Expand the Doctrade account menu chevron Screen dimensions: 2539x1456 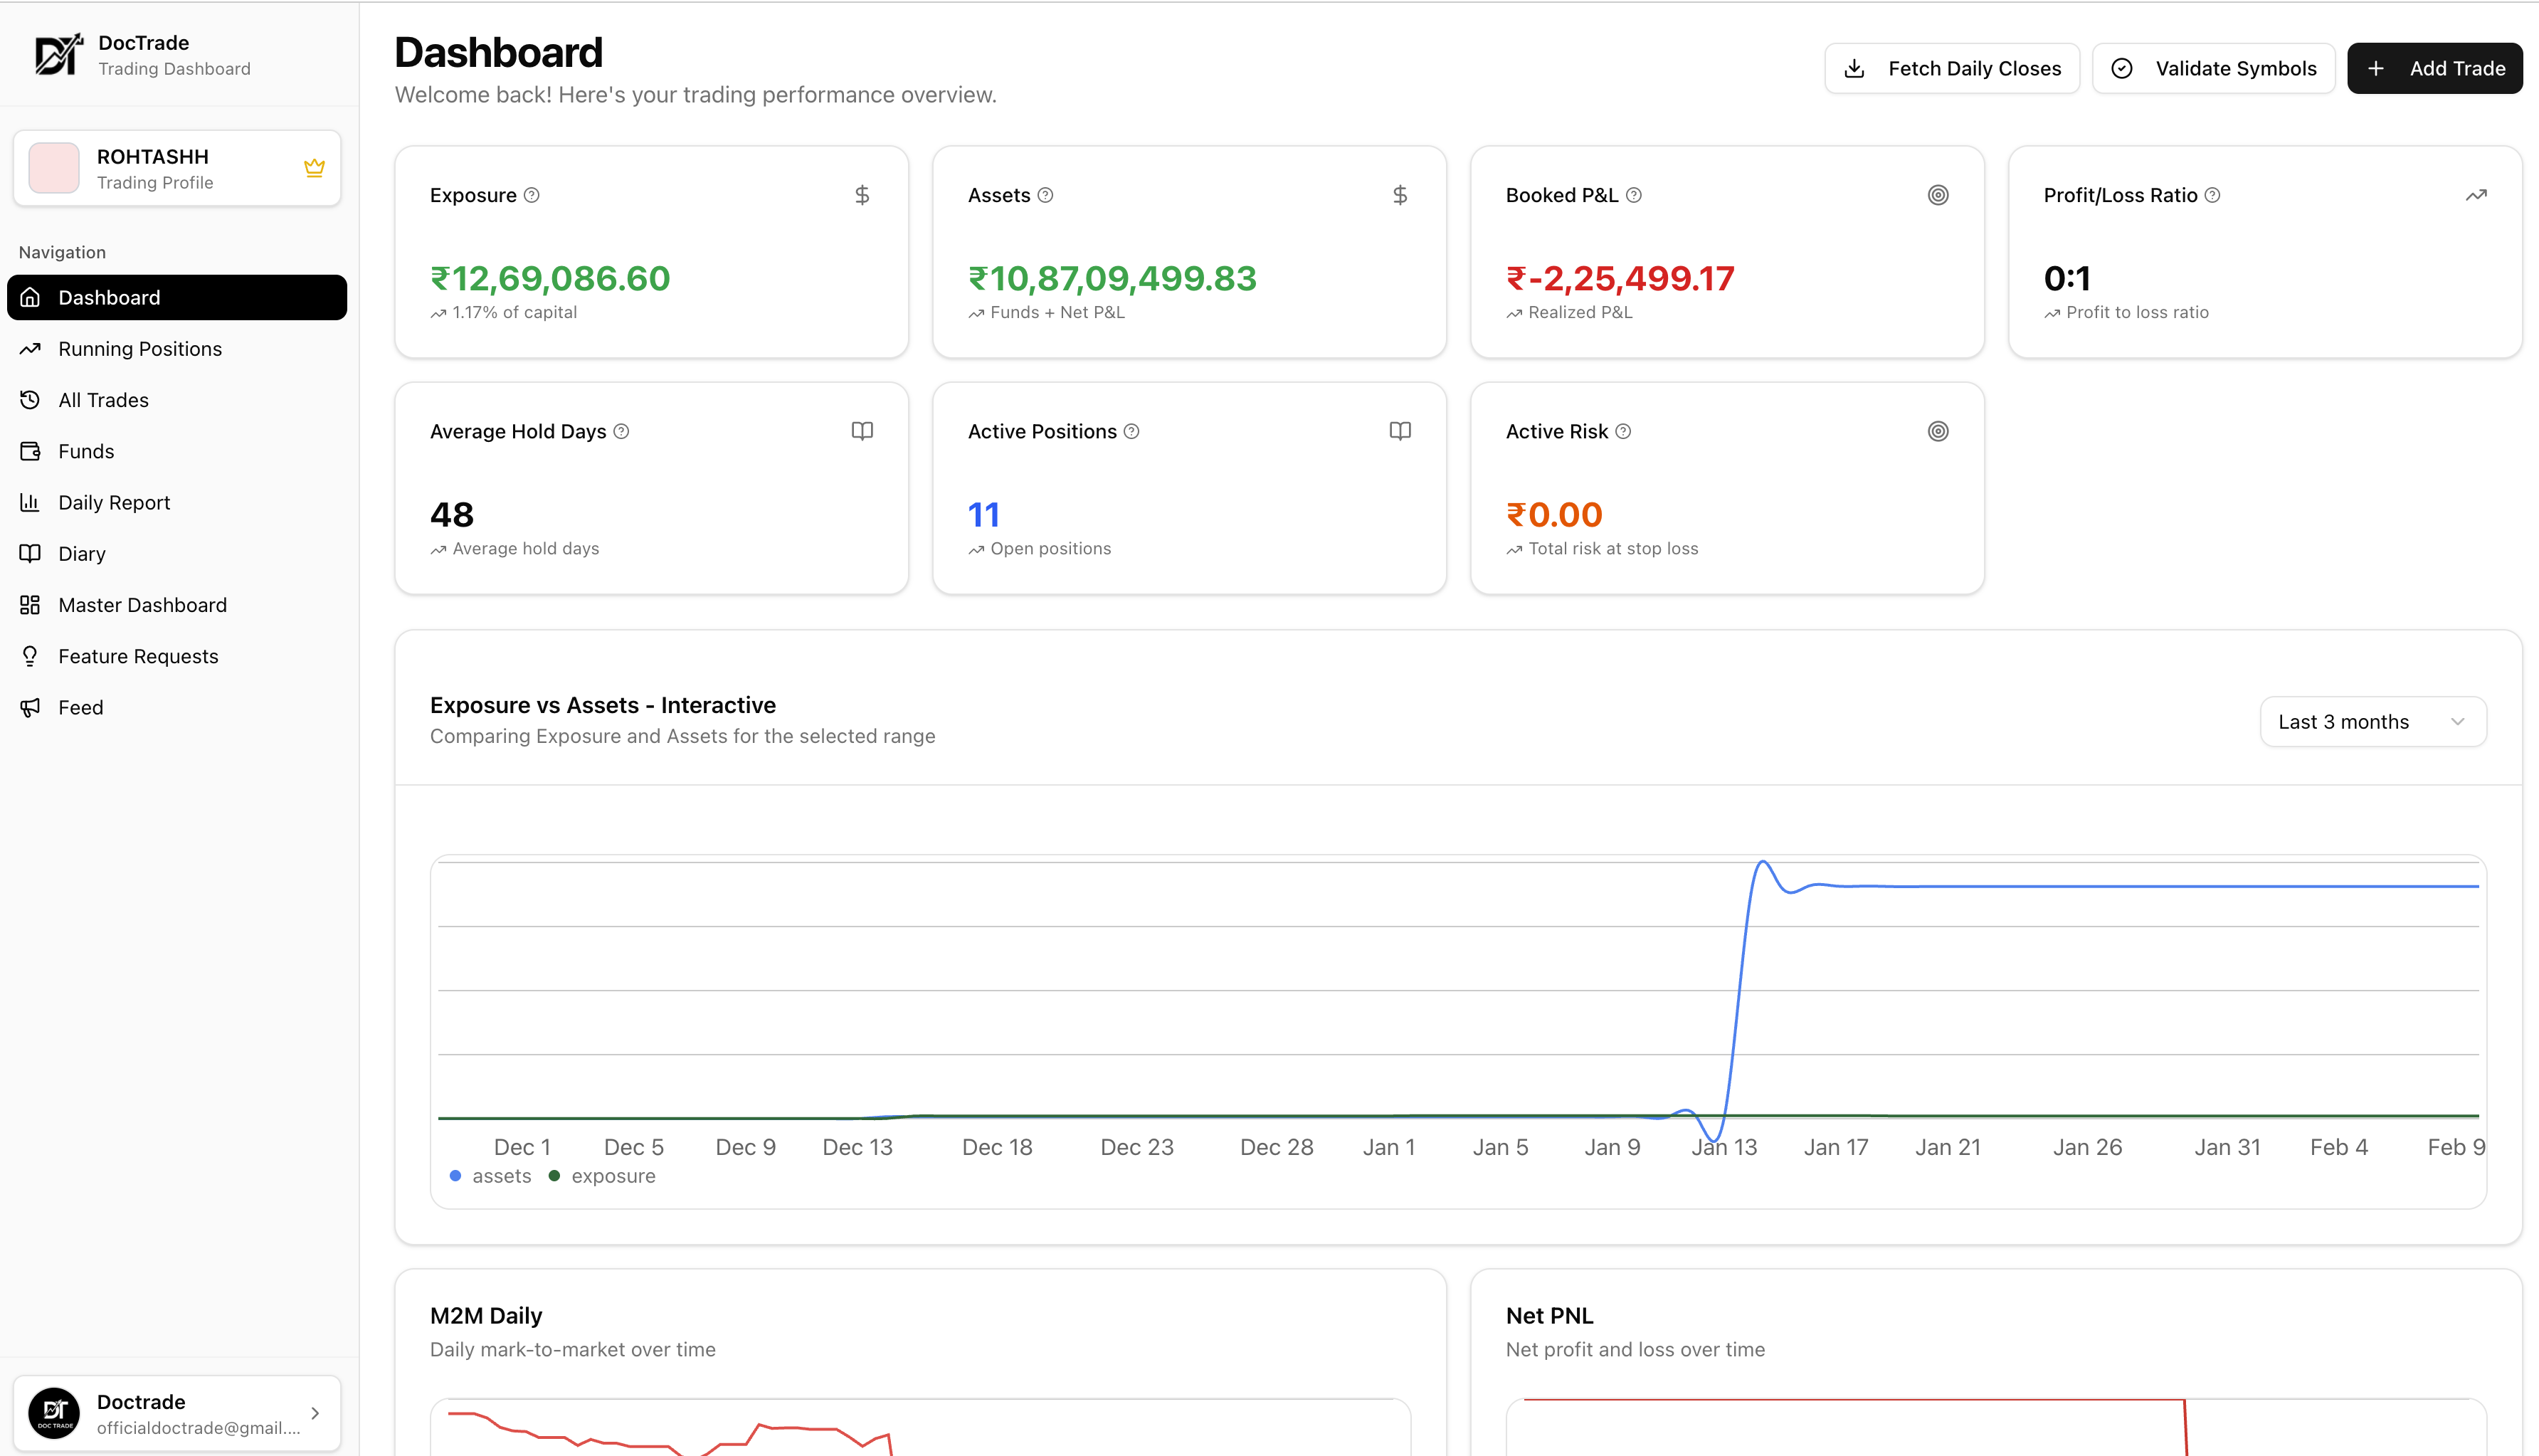[x=315, y=1413]
